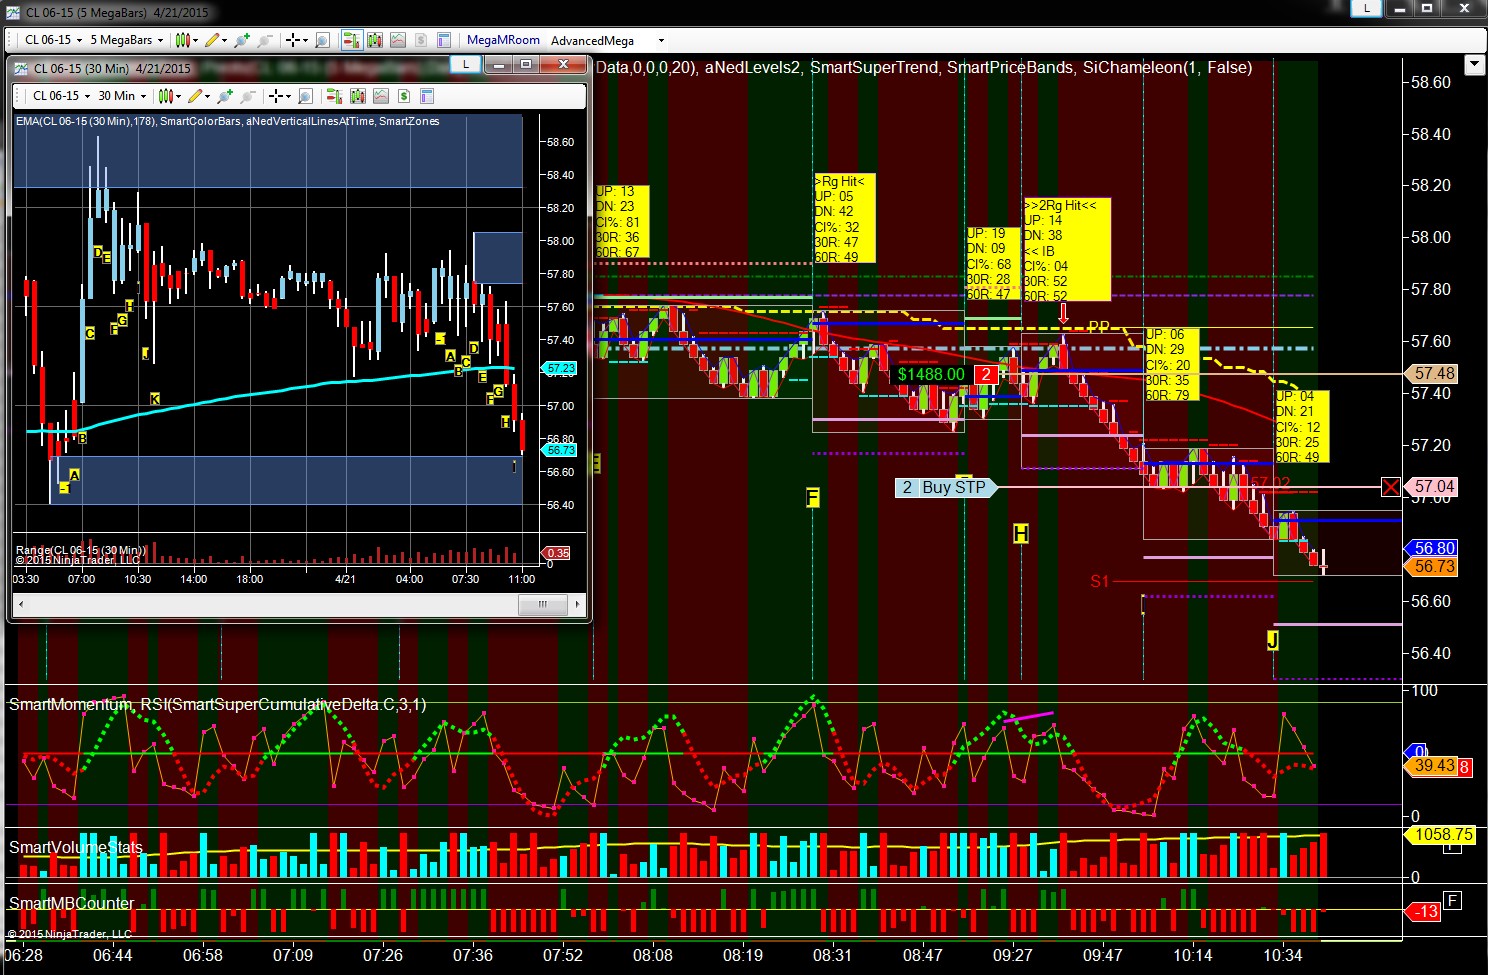
Task: Toggle the L lock button on main window
Action: point(1366,8)
